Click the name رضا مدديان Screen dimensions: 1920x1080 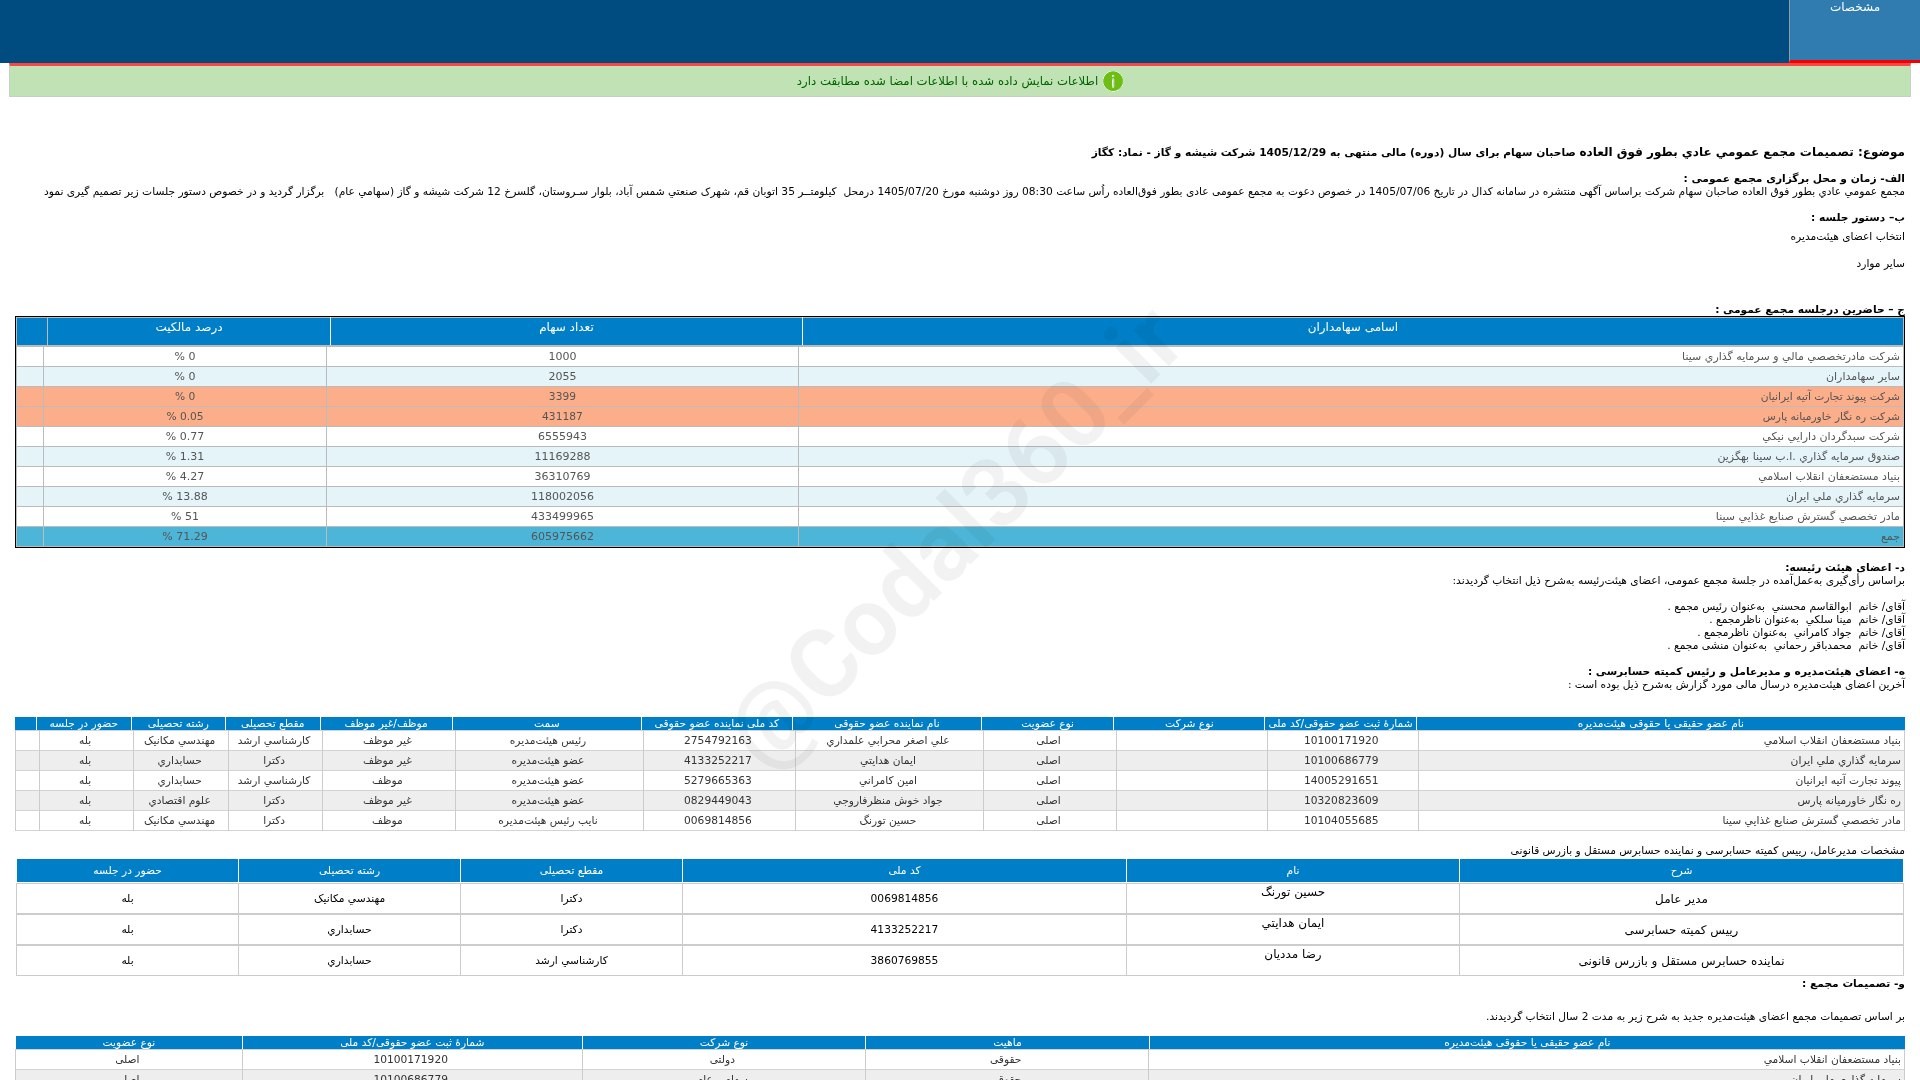(1292, 955)
